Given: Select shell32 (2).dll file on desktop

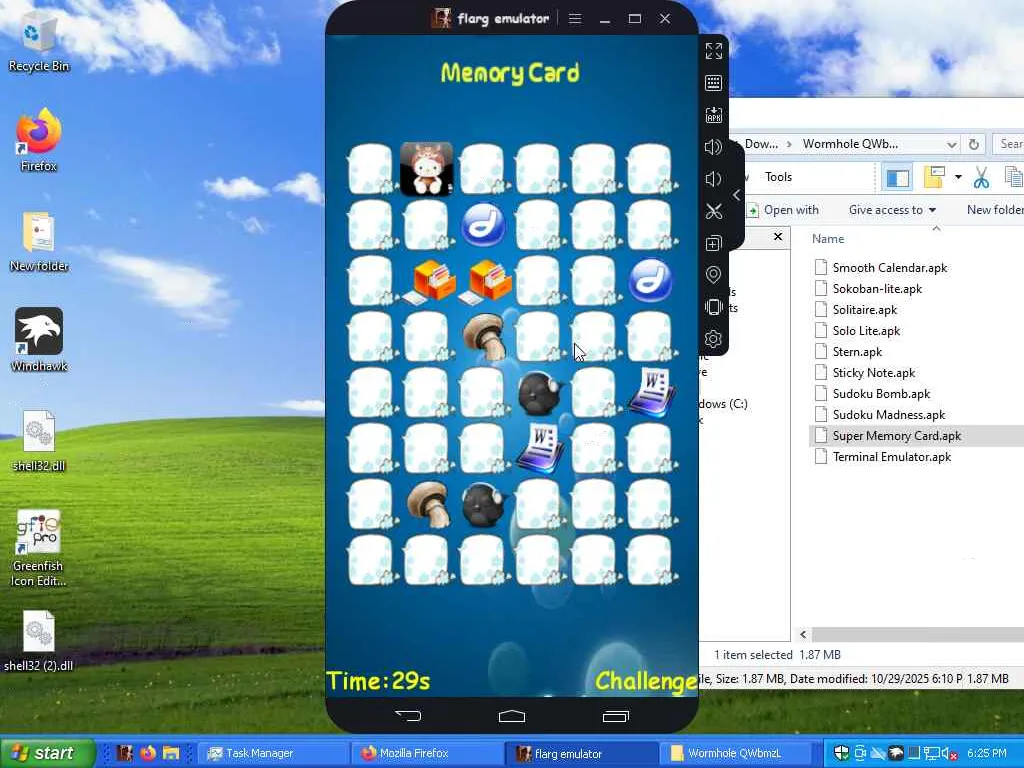Looking at the screenshot, I should coord(39,641).
